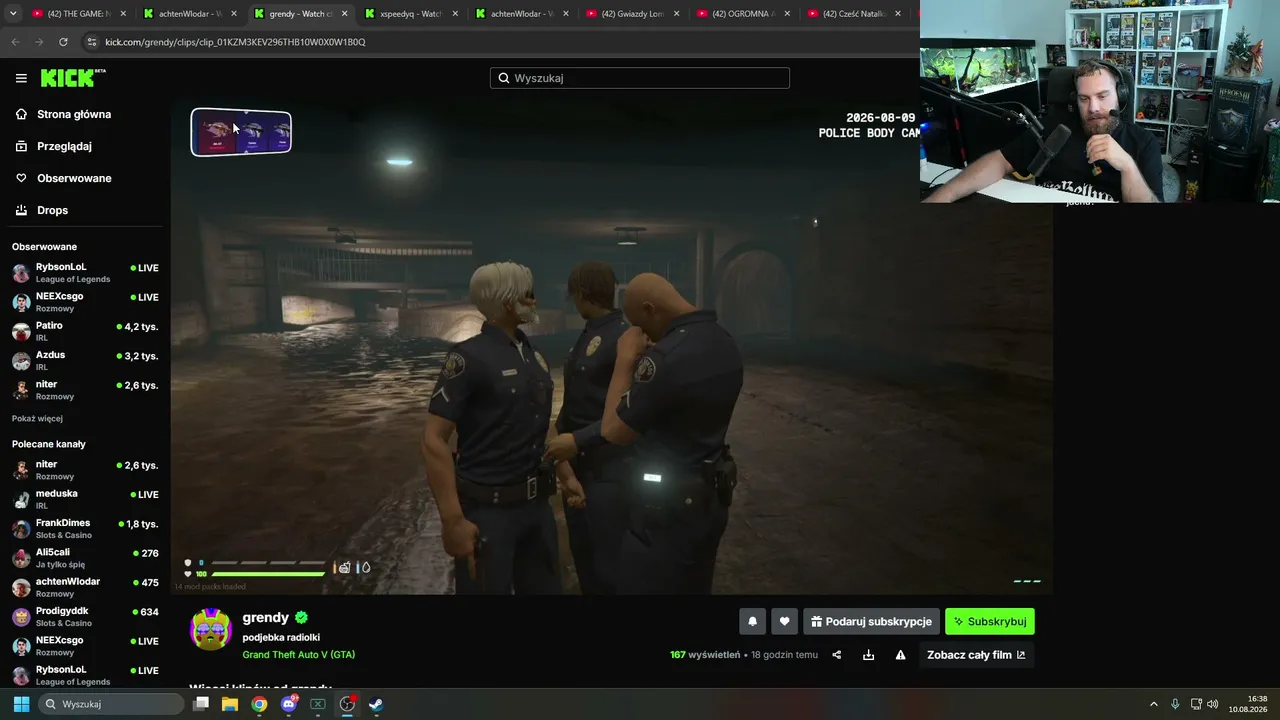Click the microphone icon in system tray

1175,704
